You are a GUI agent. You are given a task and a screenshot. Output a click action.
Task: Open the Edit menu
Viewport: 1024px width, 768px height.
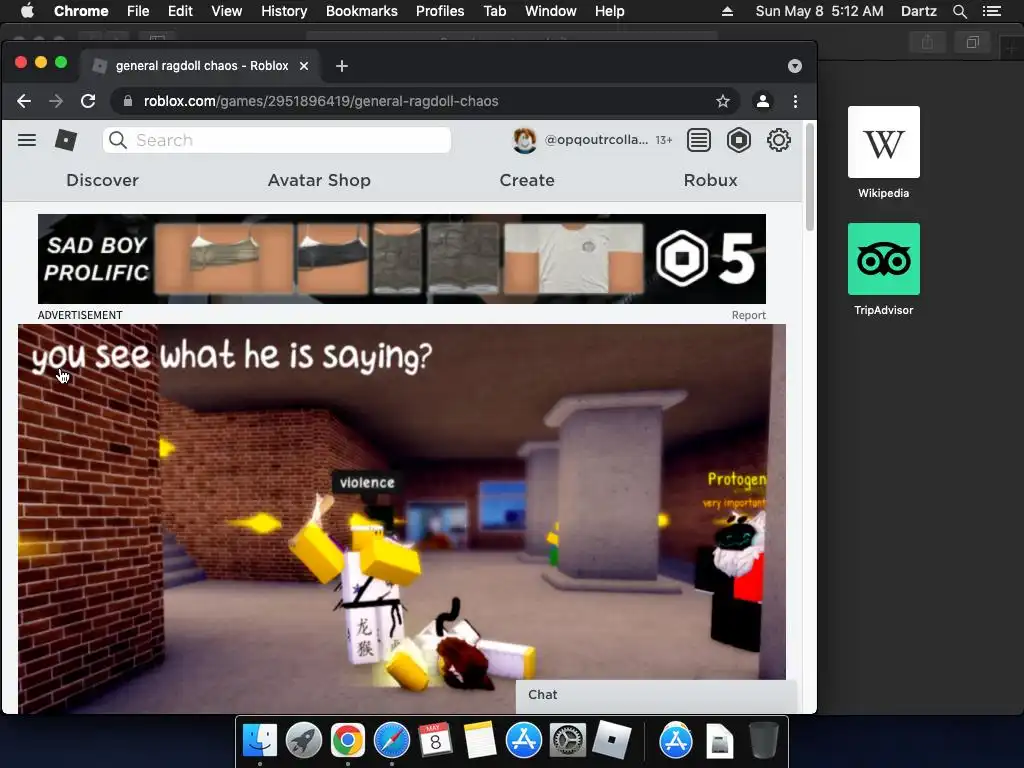(x=180, y=11)
